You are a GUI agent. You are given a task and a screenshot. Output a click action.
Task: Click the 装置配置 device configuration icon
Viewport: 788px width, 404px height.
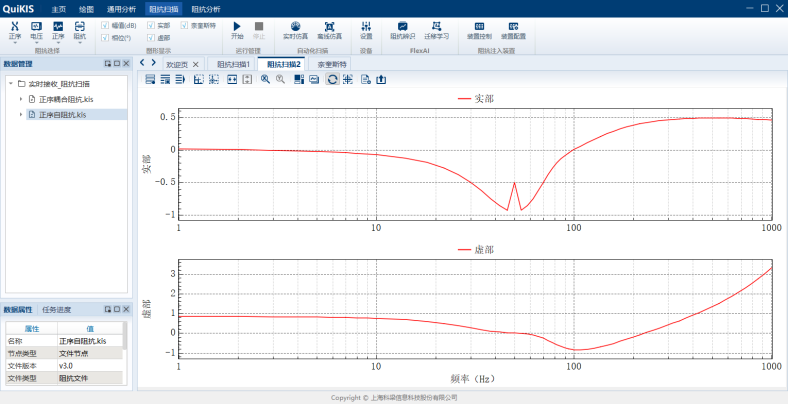pyautogui.click(x=513, y=27)
